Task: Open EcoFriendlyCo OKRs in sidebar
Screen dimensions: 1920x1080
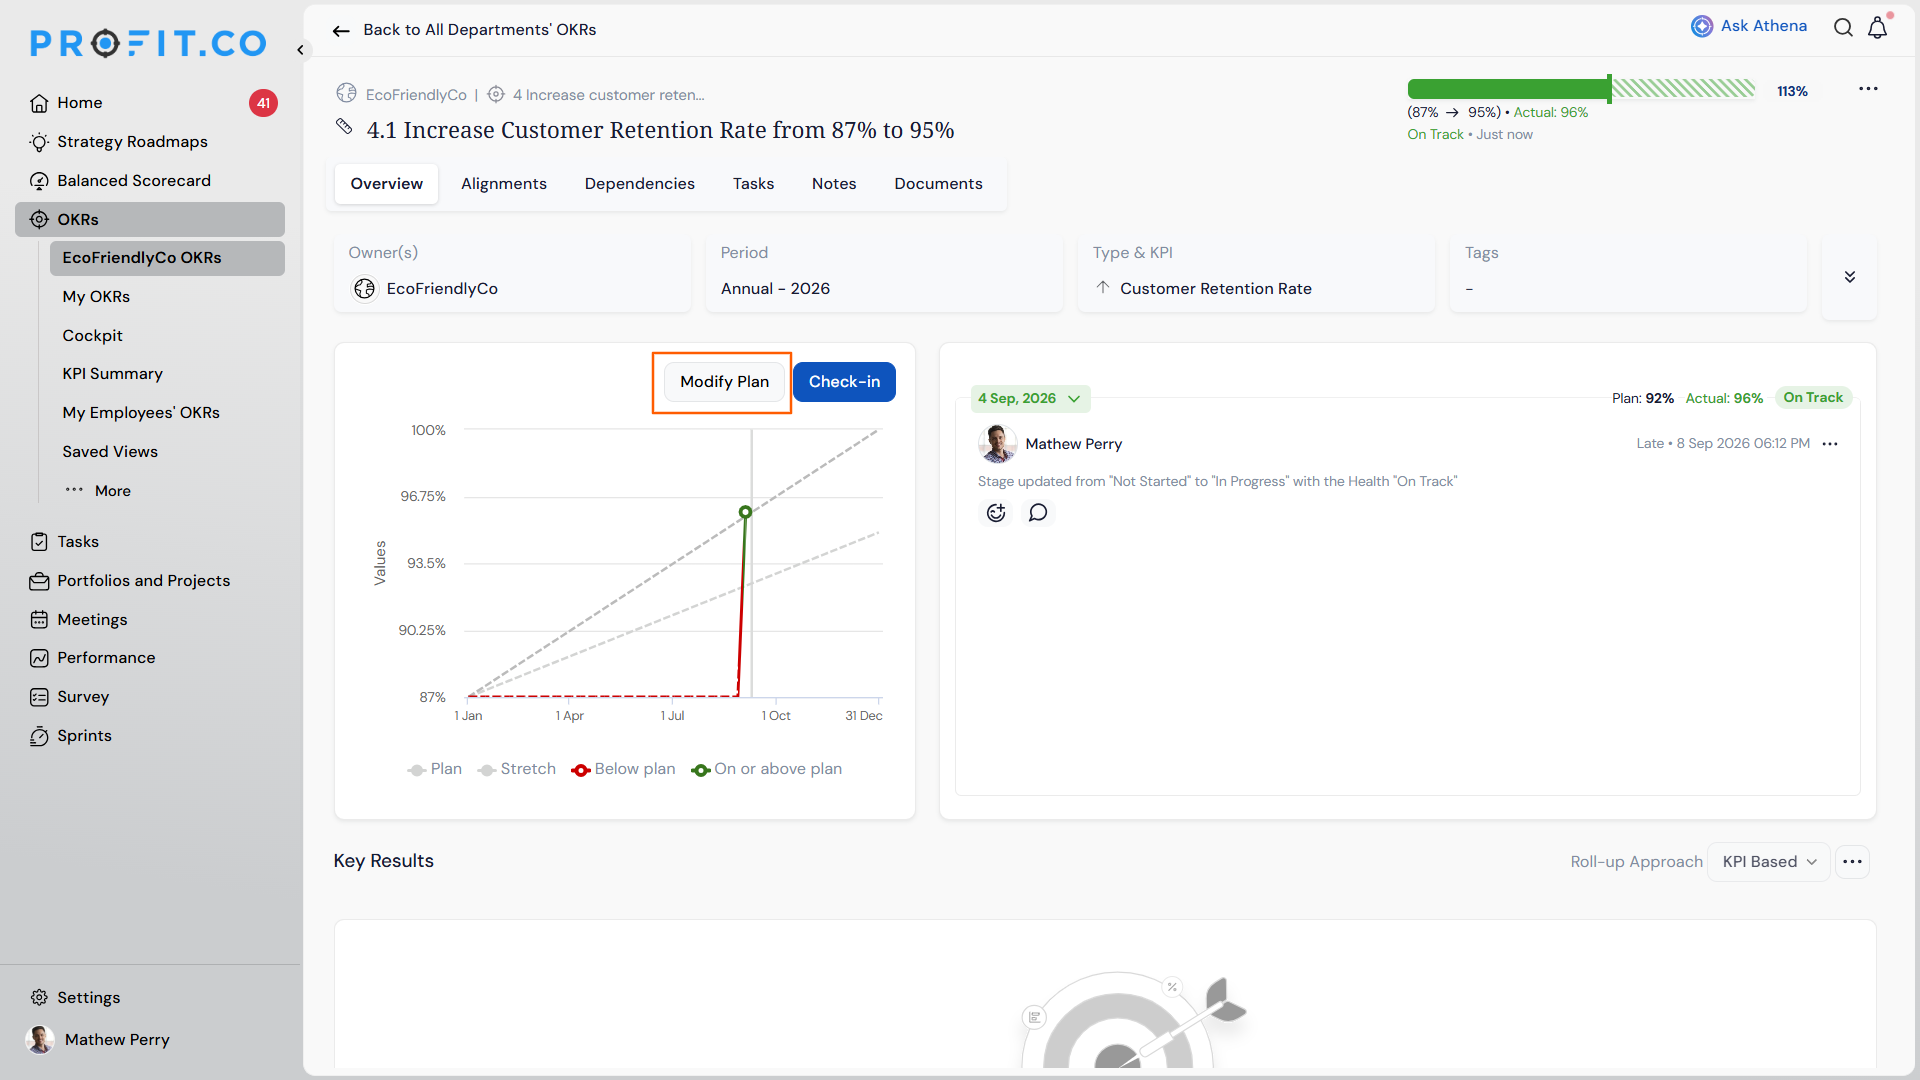Action: click(167, 258)
